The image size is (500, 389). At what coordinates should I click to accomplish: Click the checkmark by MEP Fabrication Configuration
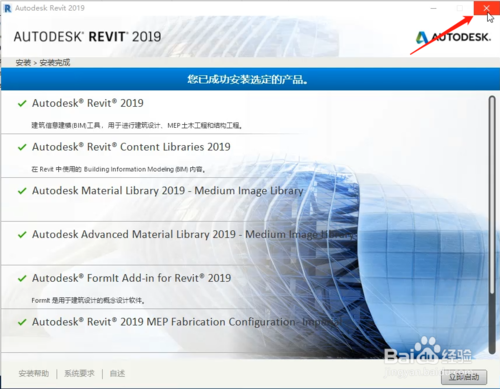tap(22, 322)
